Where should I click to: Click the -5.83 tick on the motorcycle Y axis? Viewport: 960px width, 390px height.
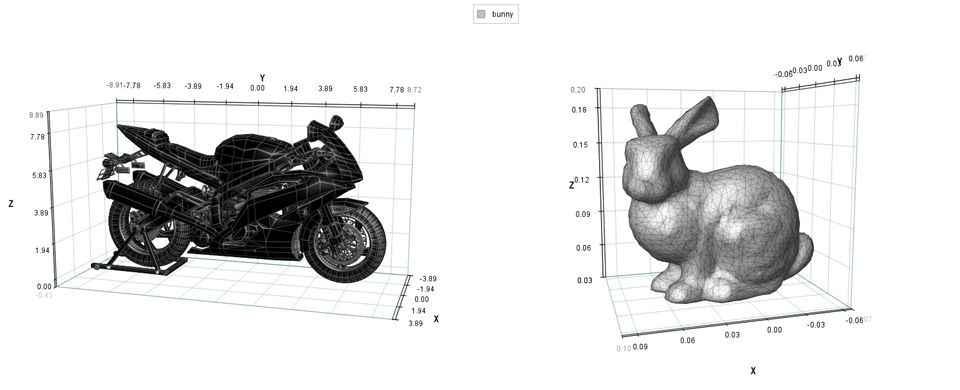[x=162, y=86]
